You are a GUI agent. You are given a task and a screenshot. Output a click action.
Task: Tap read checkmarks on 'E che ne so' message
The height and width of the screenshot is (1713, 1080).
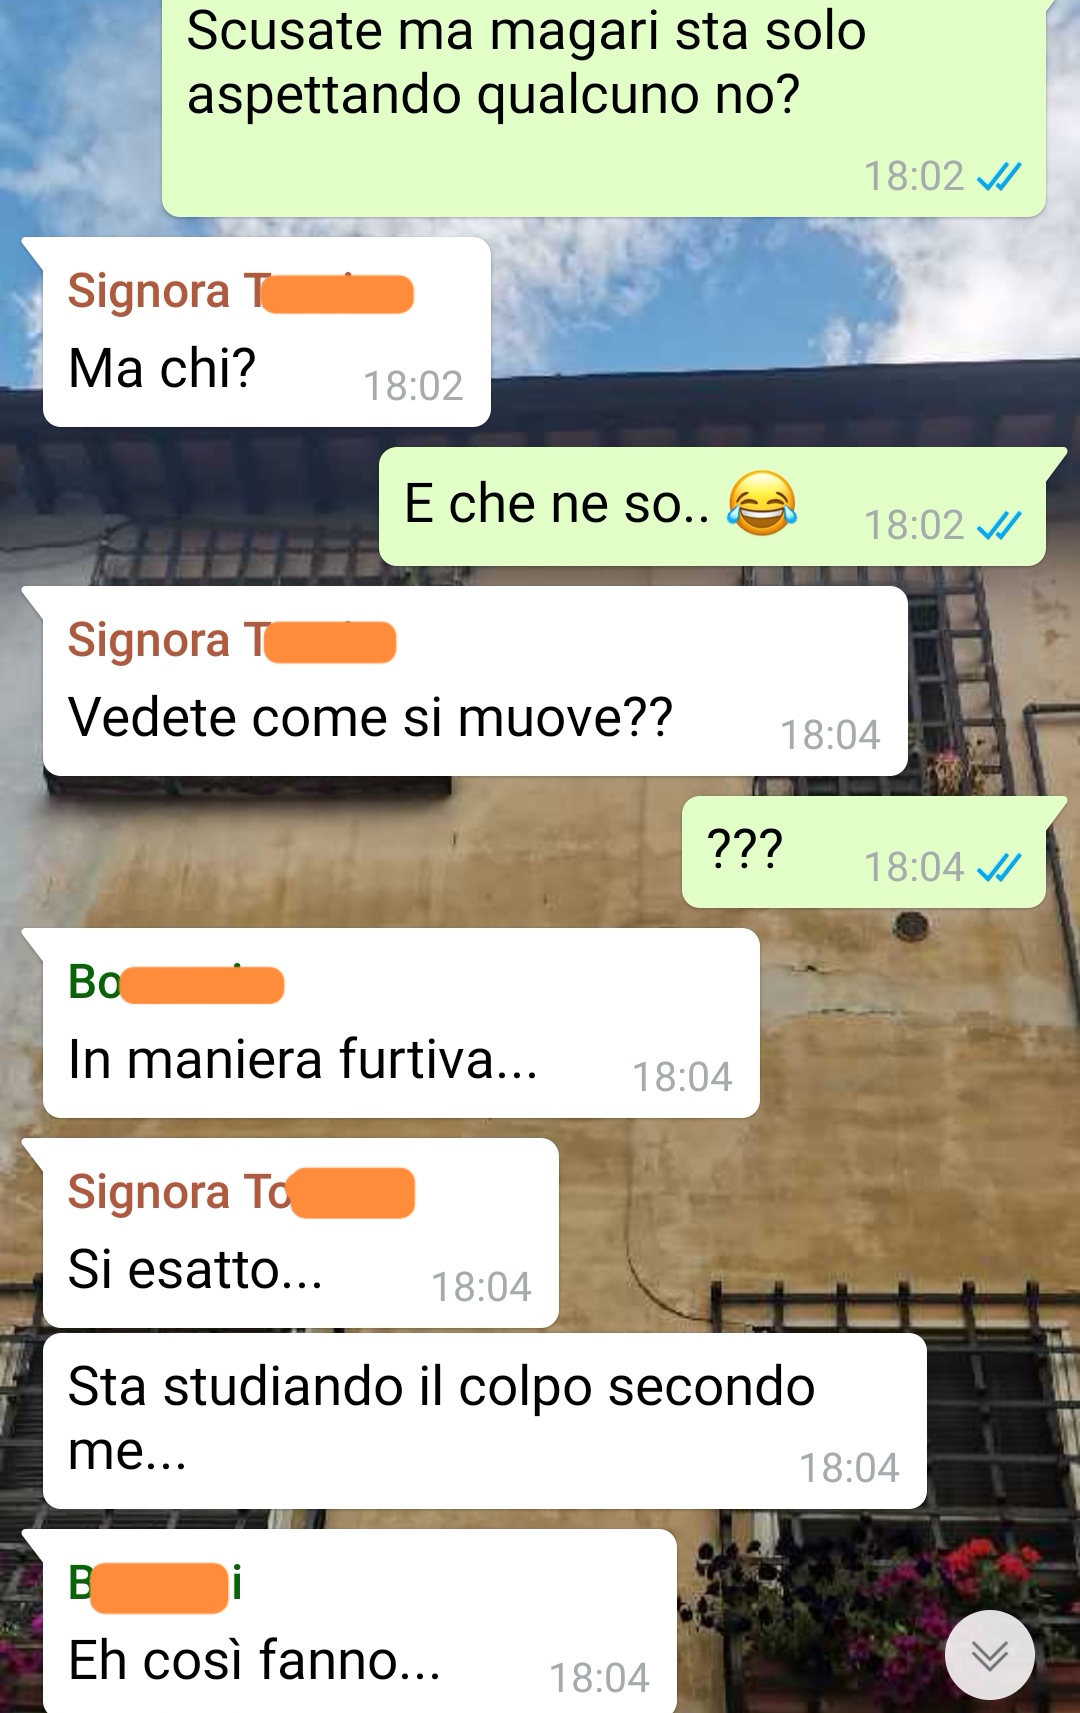[x=999, y=525]
